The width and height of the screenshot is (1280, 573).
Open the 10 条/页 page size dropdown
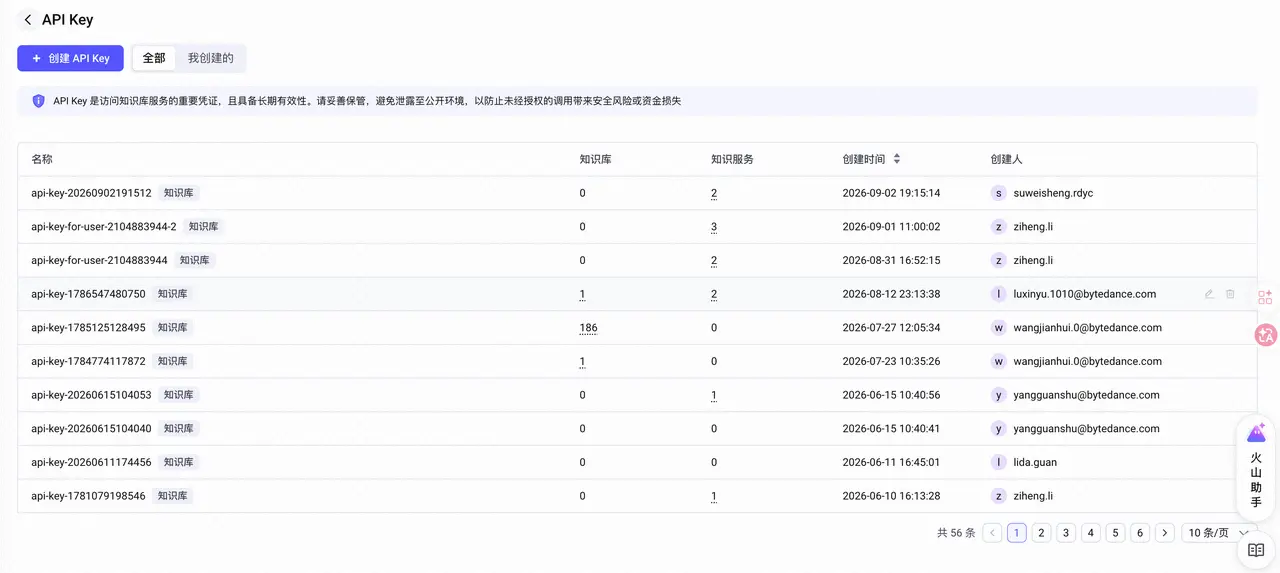pos(1219,533)
